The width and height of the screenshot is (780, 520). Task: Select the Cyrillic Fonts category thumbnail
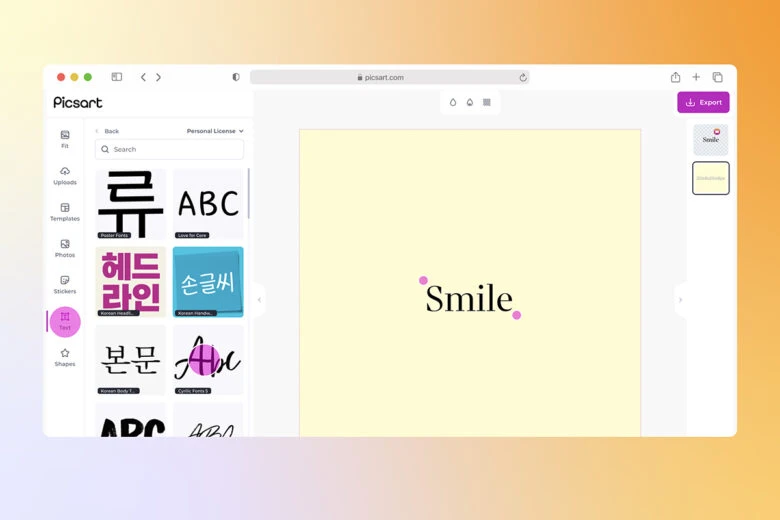pyautogui.click(x=208, y=359)
